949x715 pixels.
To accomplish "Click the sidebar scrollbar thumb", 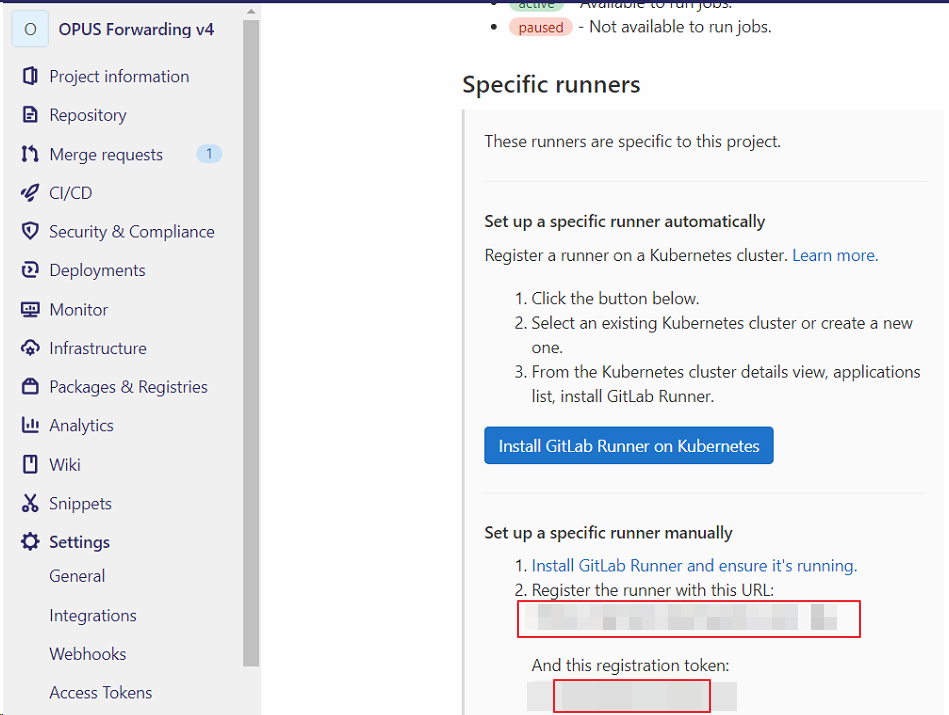I will click(251, 343).
